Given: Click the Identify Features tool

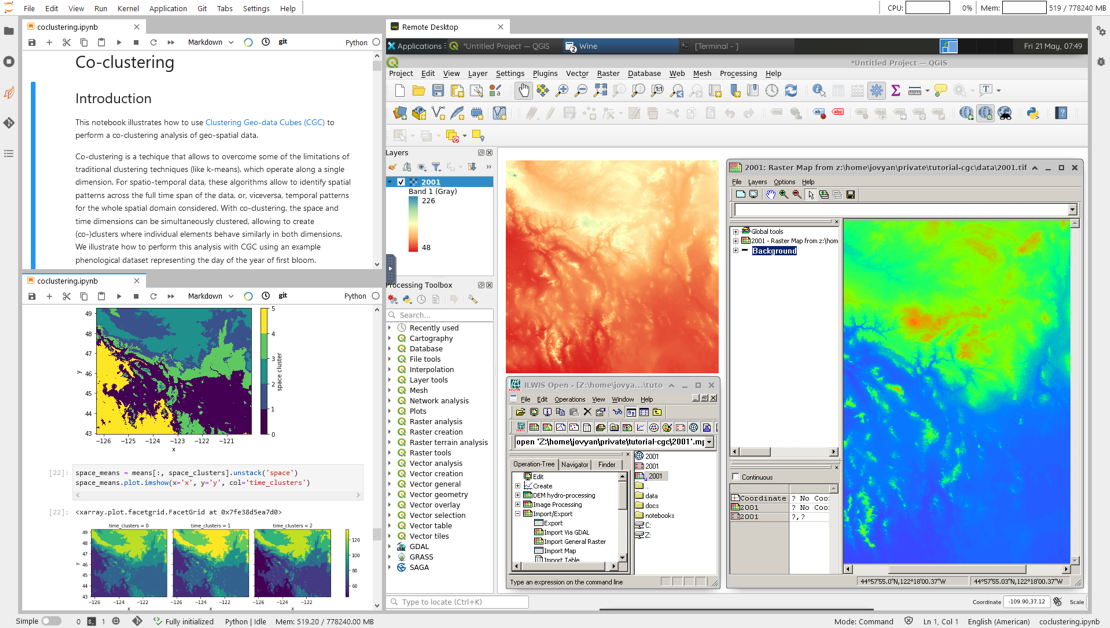Looking at the screenshot, I should (x=819, y=91).
